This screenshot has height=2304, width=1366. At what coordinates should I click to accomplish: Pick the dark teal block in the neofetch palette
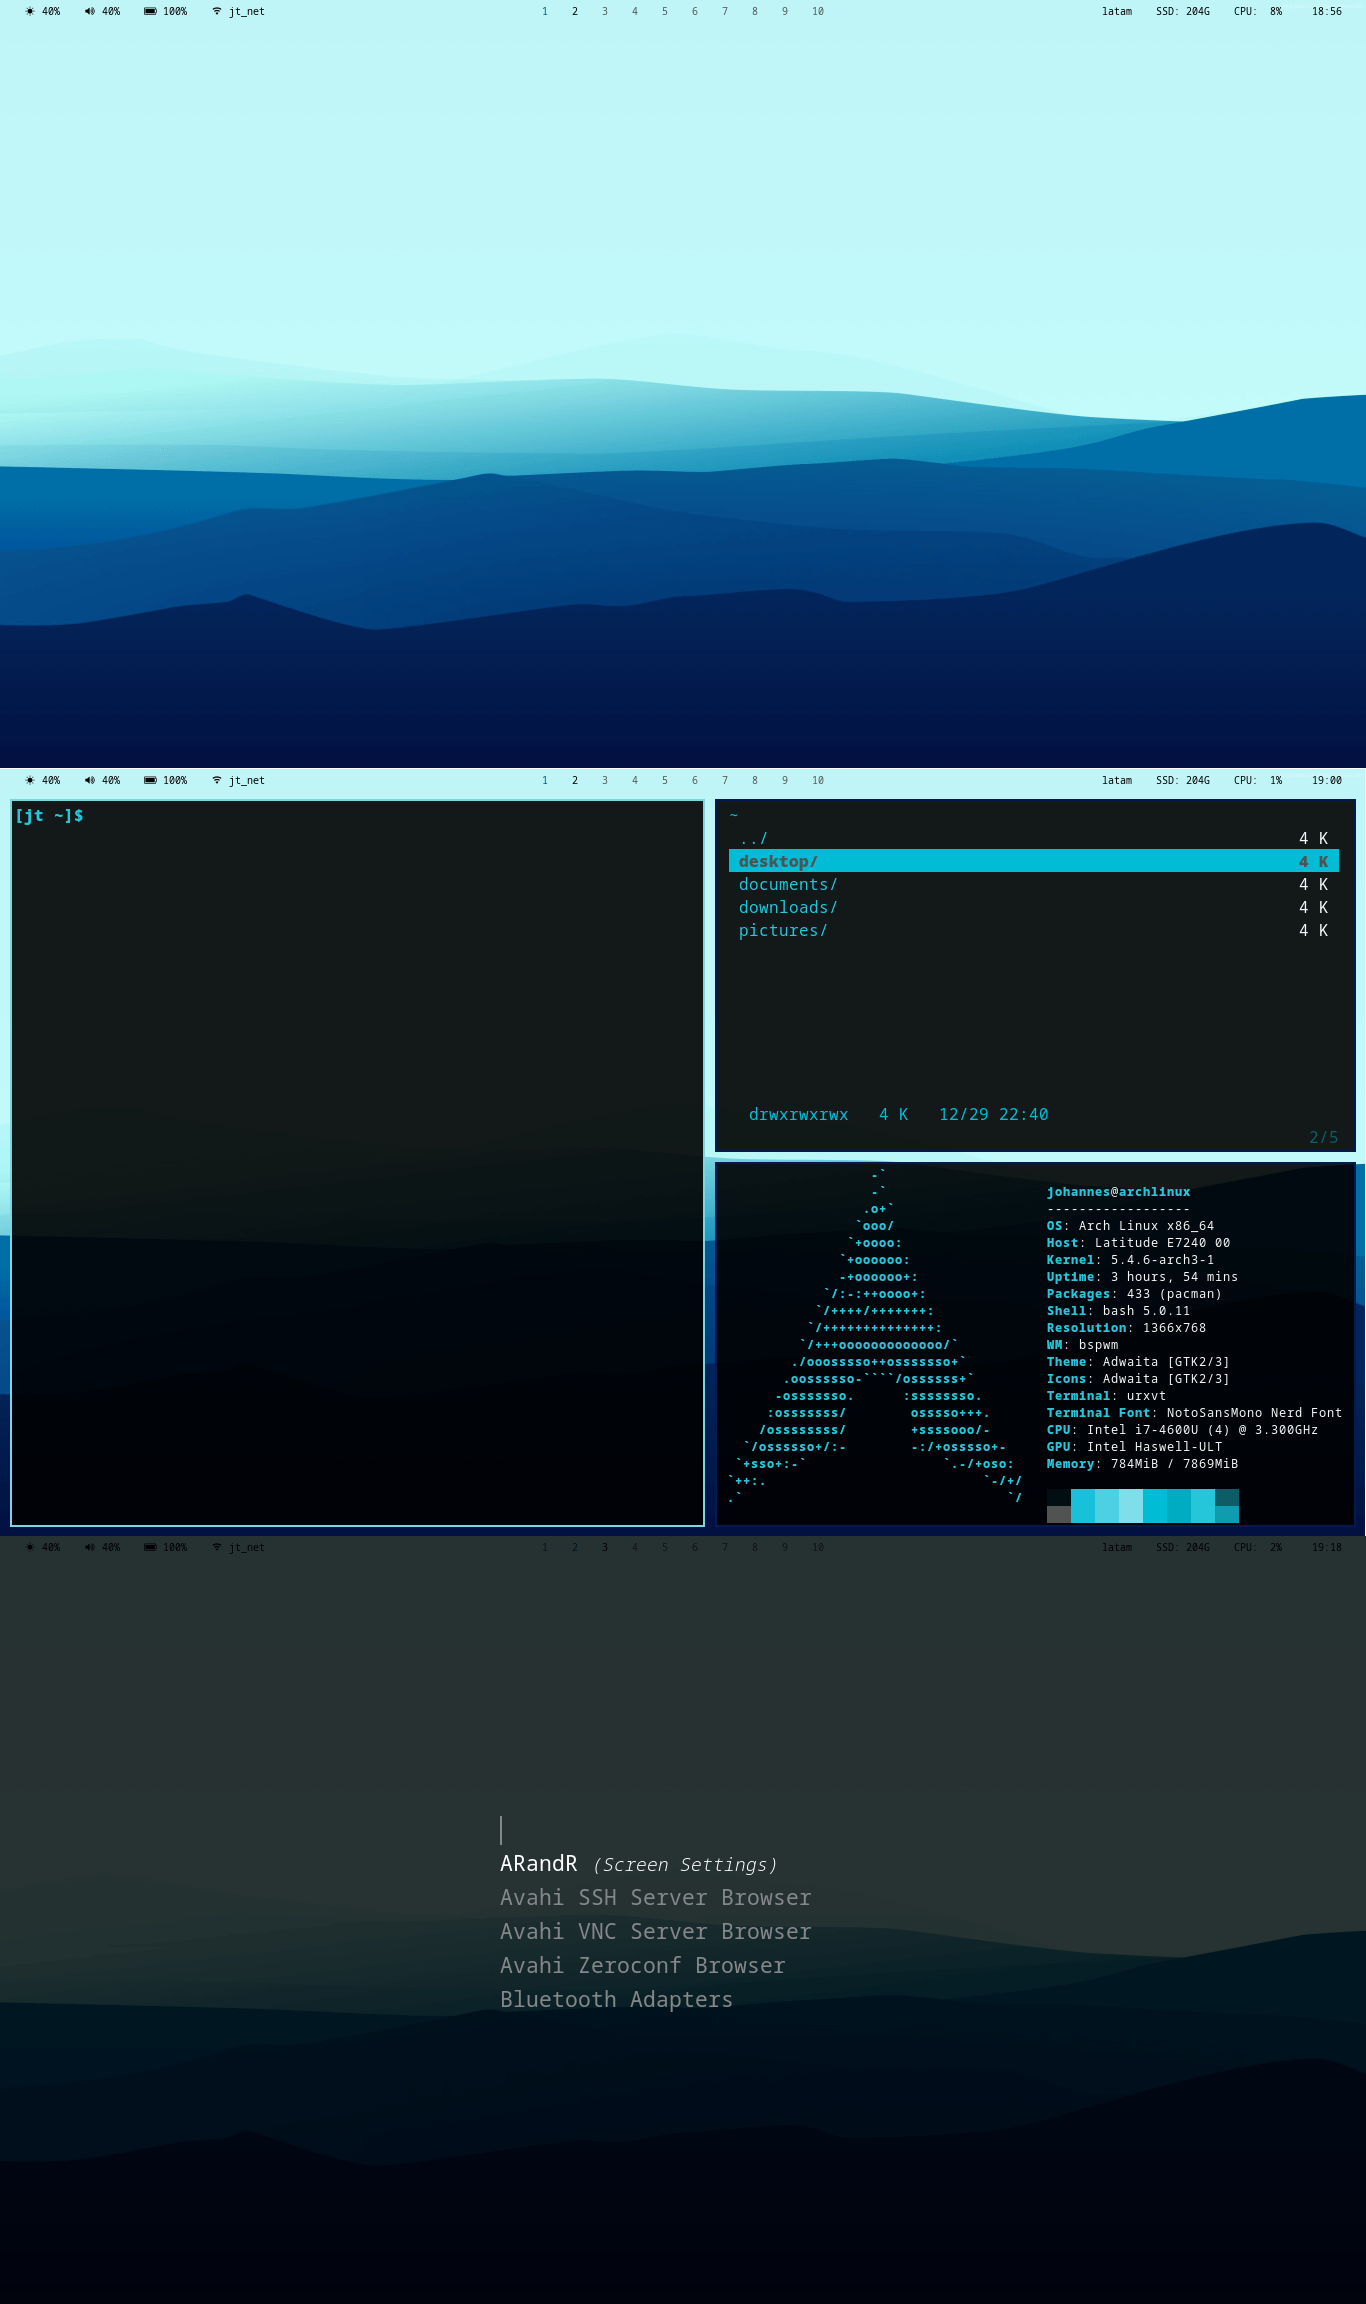1227,1497
